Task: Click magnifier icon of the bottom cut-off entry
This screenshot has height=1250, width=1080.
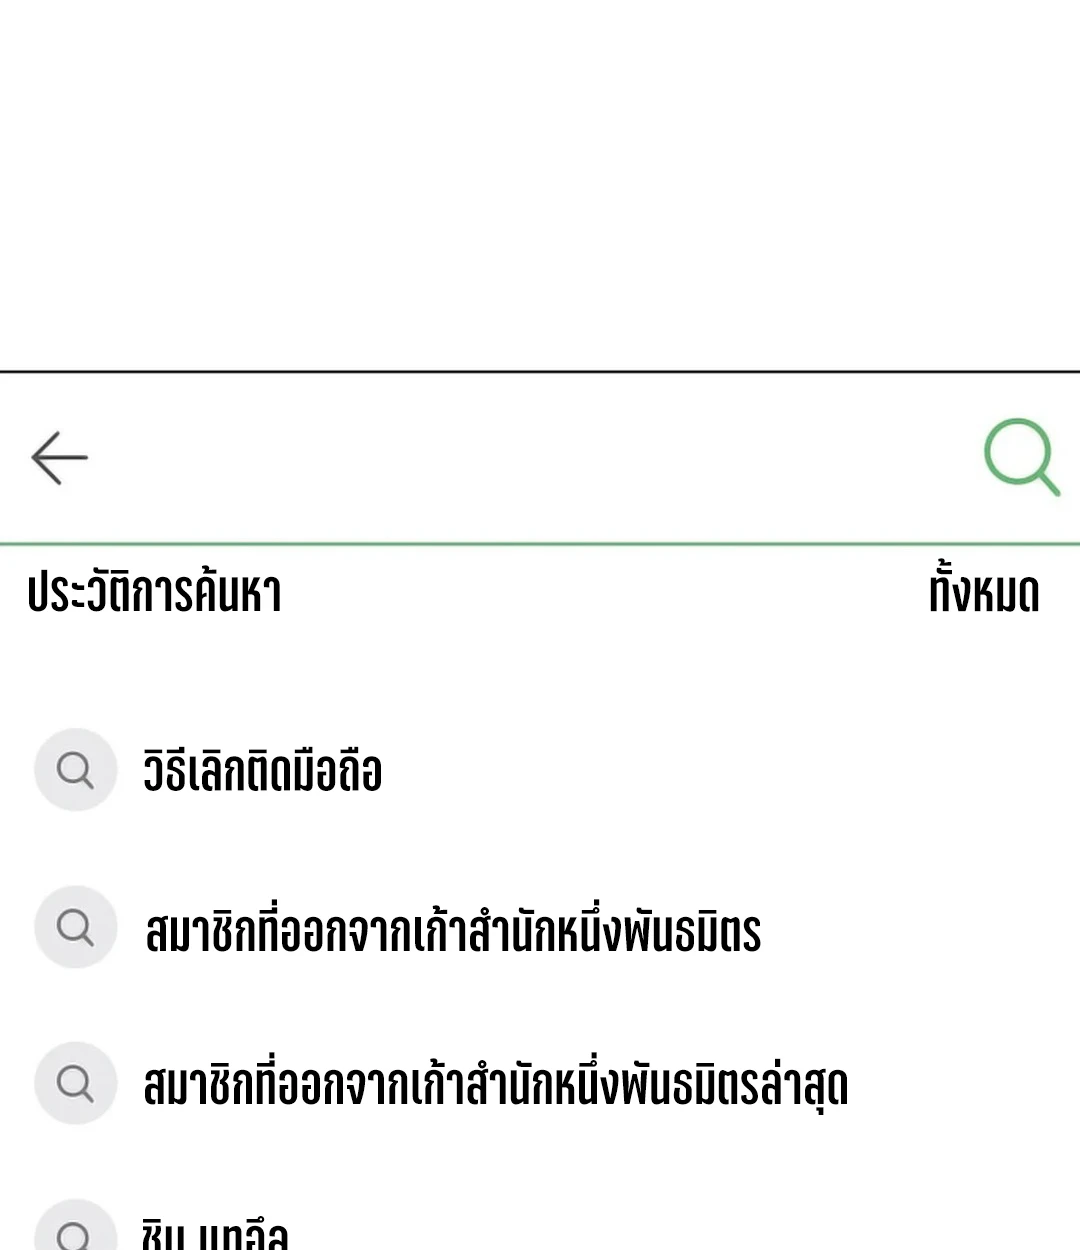Action: (x=76, y=1235)
